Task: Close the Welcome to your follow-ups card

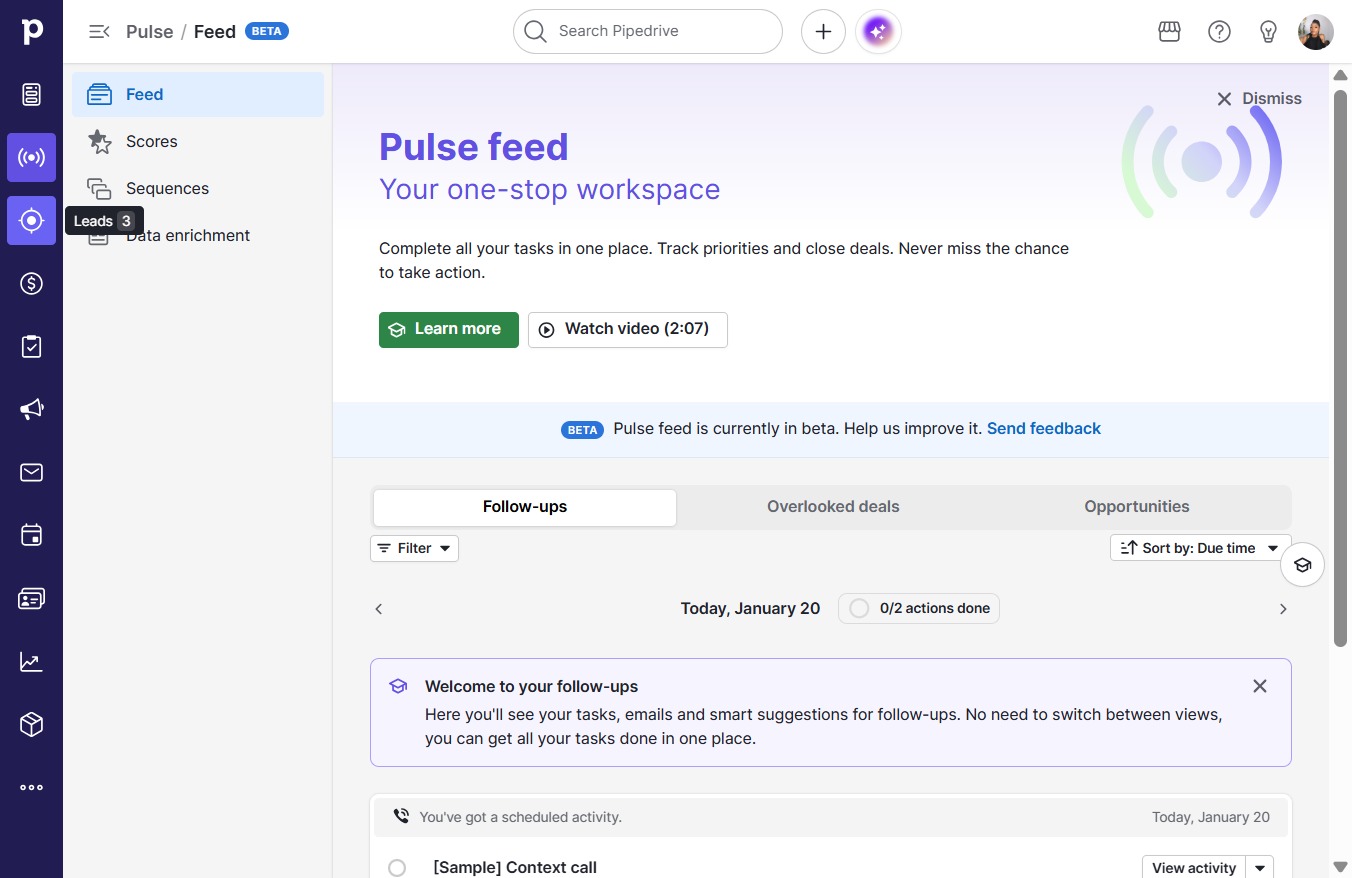Action: (x=1260, y=686)
